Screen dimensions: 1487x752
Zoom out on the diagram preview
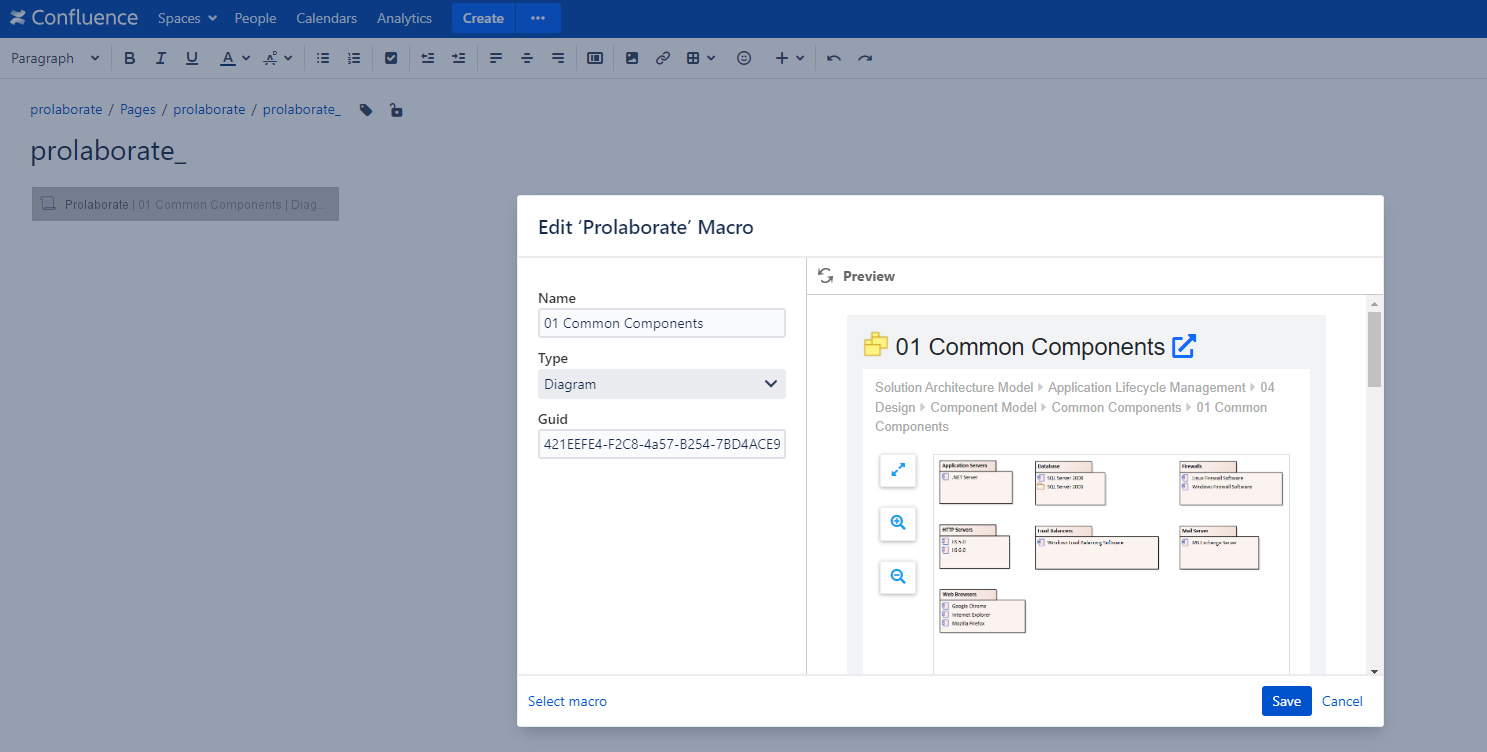coord(898,577)
